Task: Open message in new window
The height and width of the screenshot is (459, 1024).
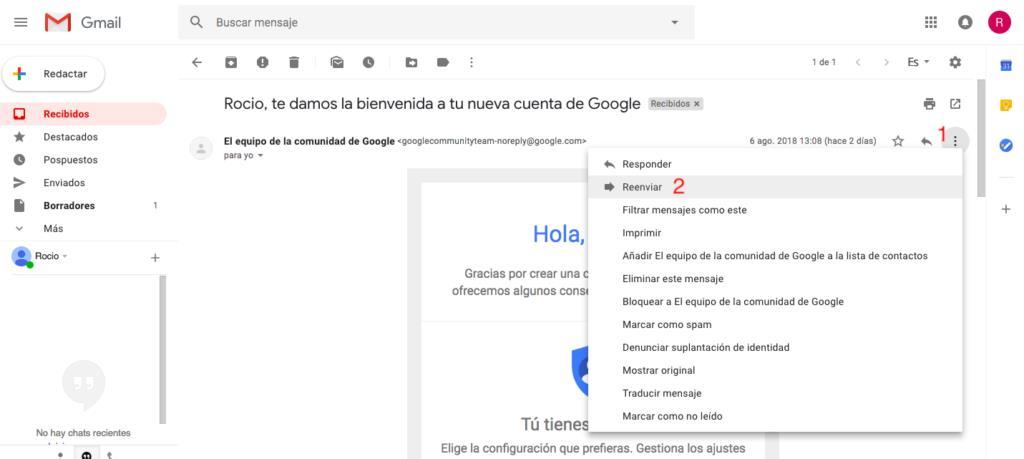Action: [x=955, y=104]
